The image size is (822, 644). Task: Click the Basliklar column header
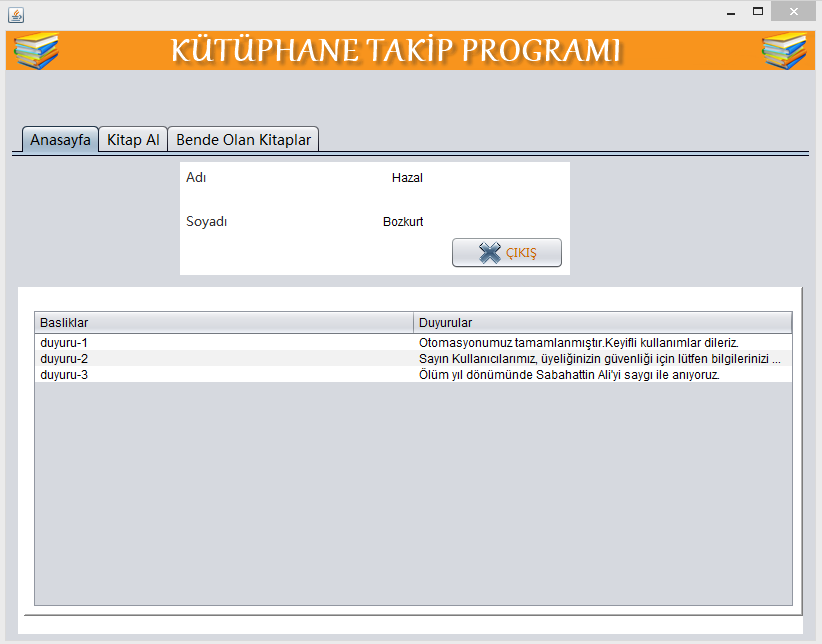pyautogui.click(x=224, y=323)
